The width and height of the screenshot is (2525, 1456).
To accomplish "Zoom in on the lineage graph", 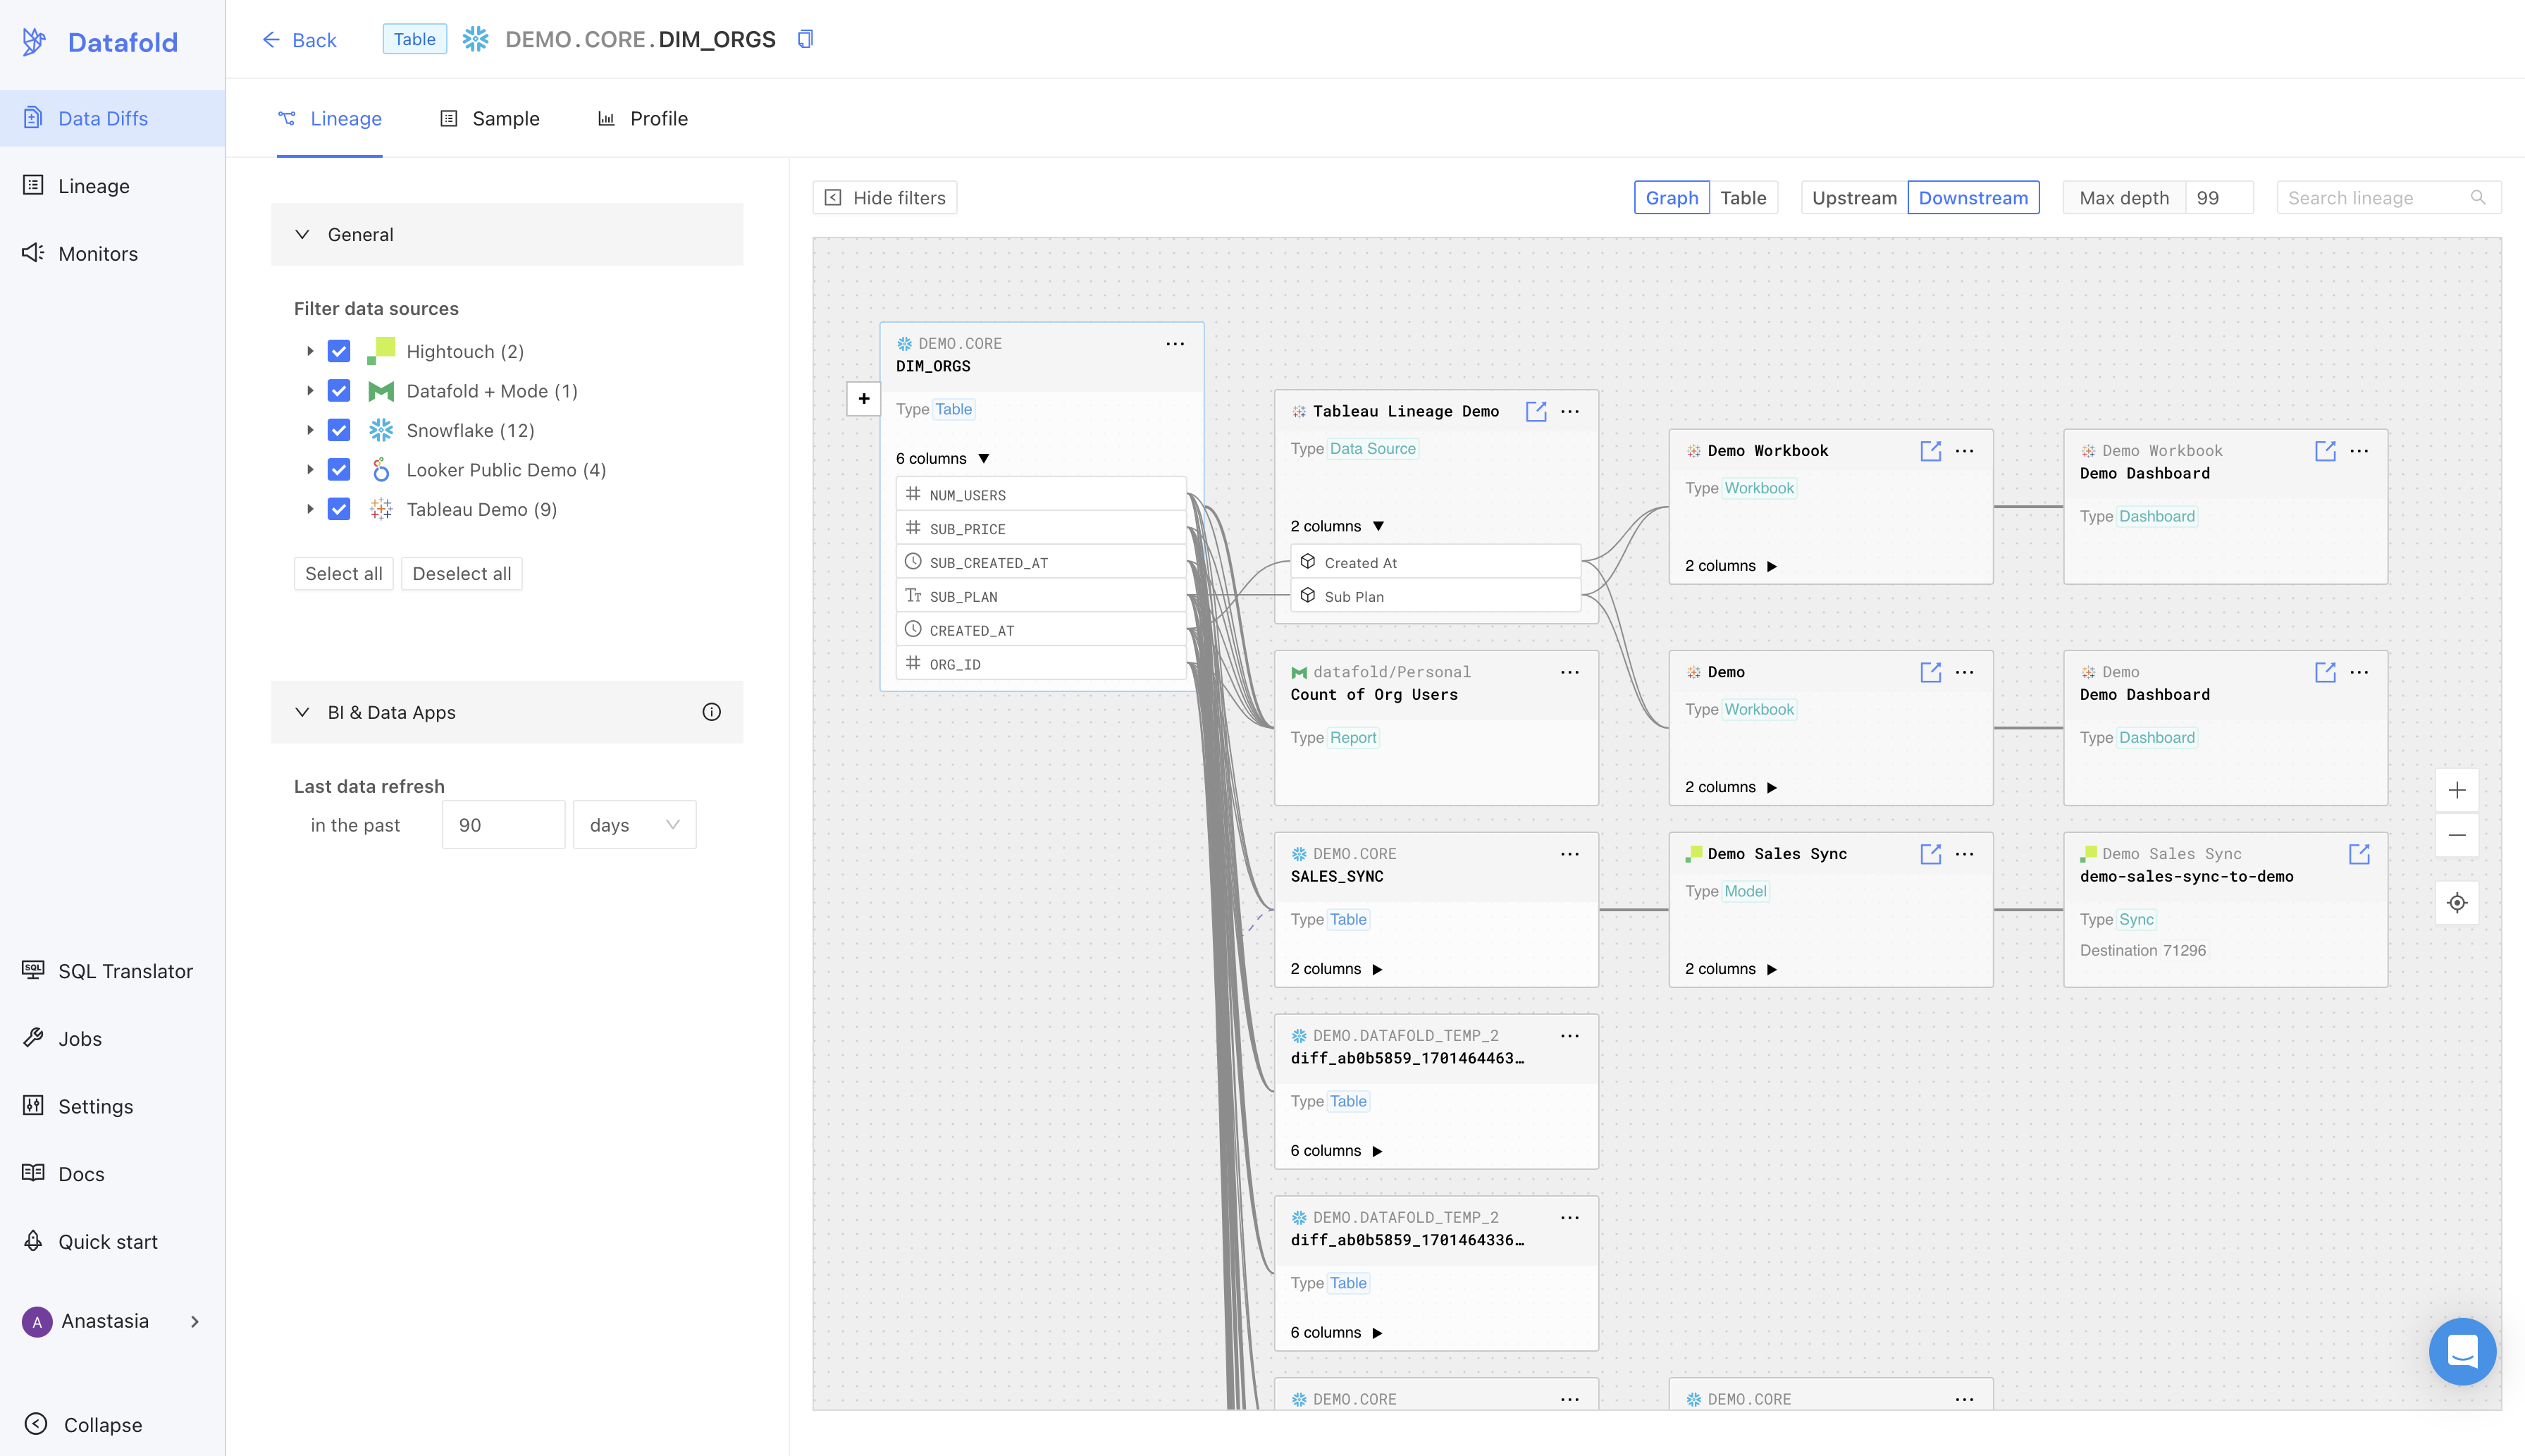I will 2457,790.
